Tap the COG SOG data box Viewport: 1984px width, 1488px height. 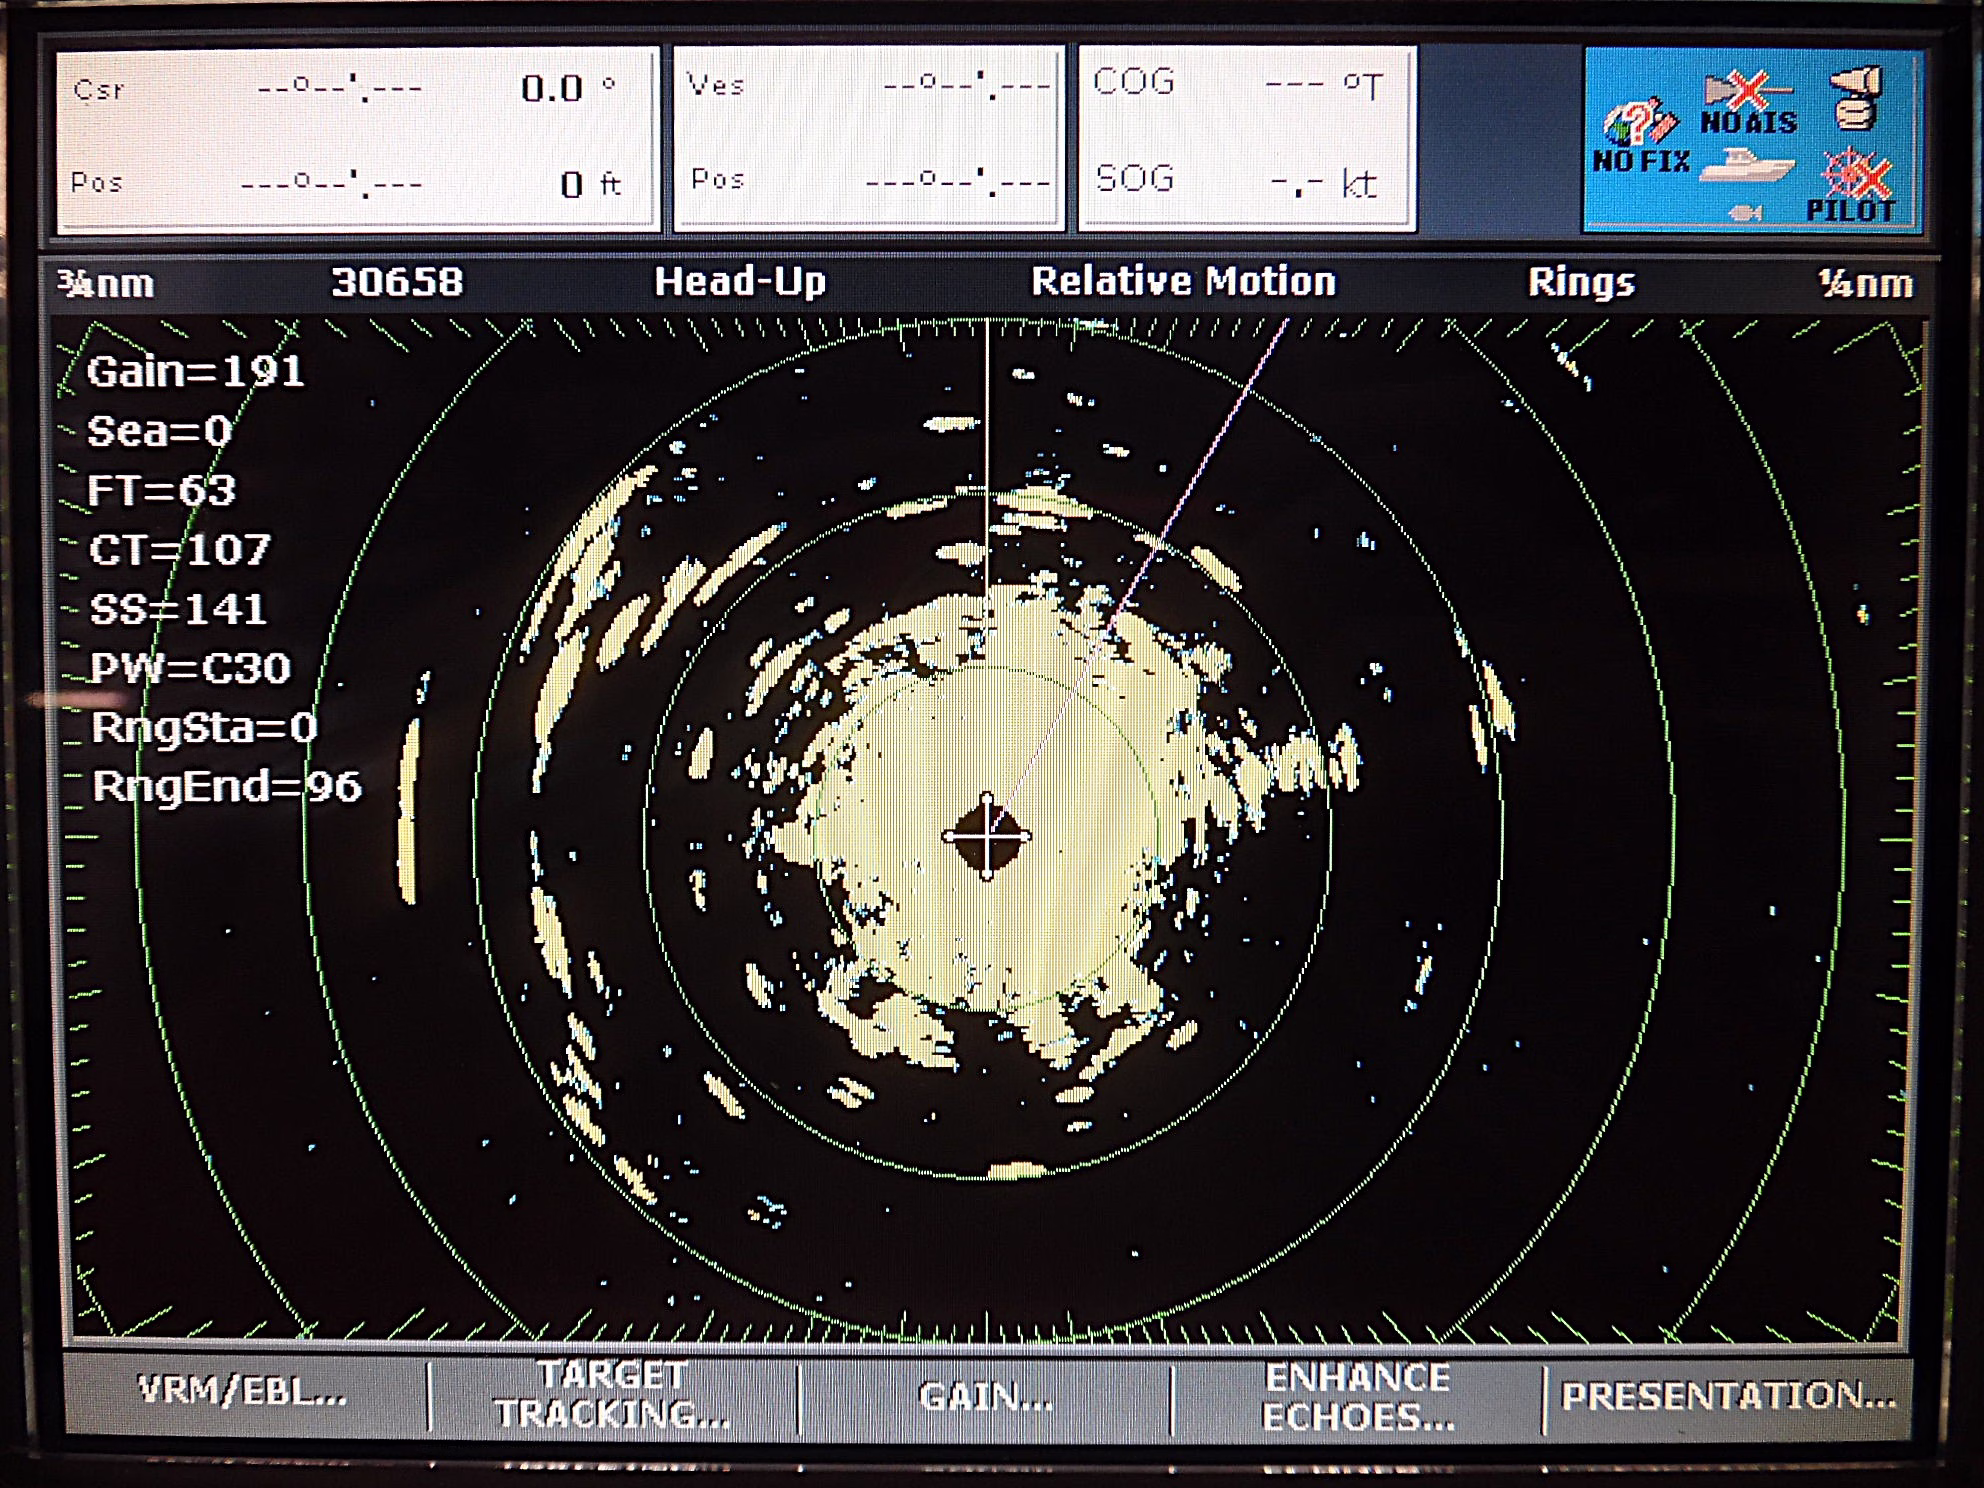pyautogui.click(x=1247, y=139)
